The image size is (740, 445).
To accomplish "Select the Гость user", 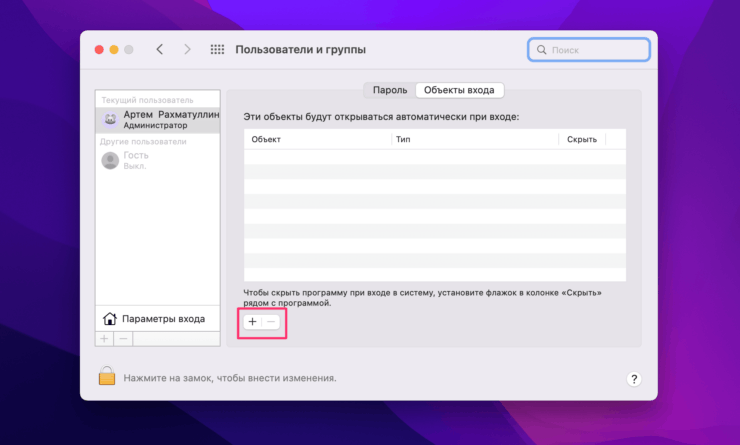I will (158, 160).
